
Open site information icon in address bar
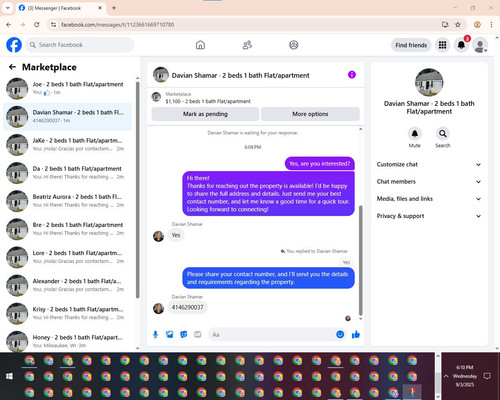pos(53,25)
